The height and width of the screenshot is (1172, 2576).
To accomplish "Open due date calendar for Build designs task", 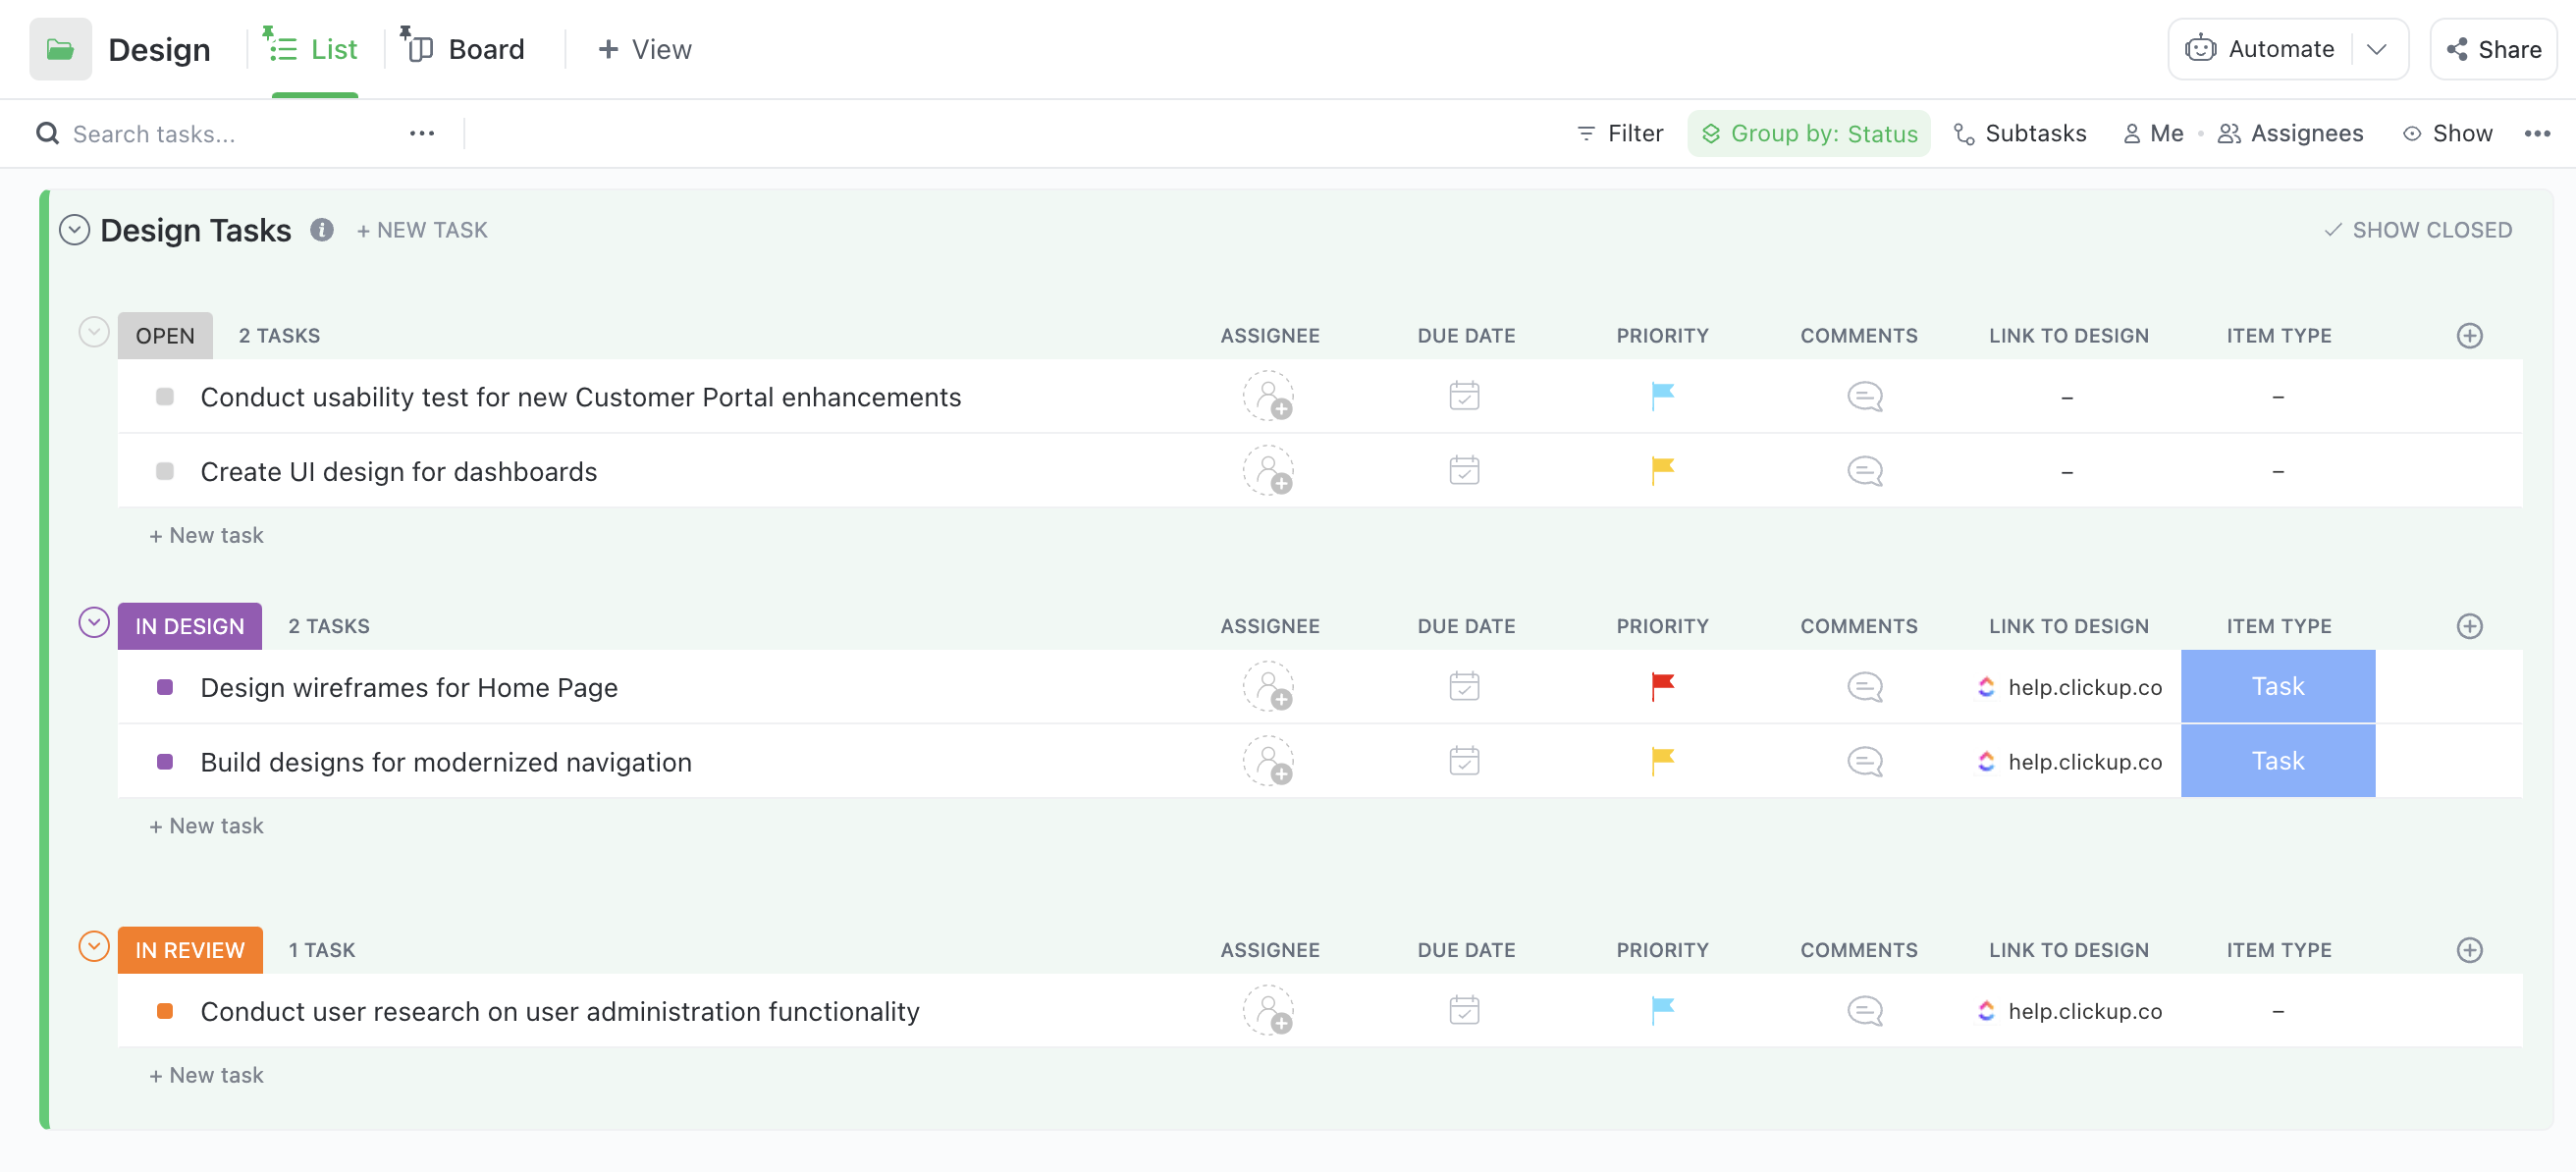I will point(1464,762).
